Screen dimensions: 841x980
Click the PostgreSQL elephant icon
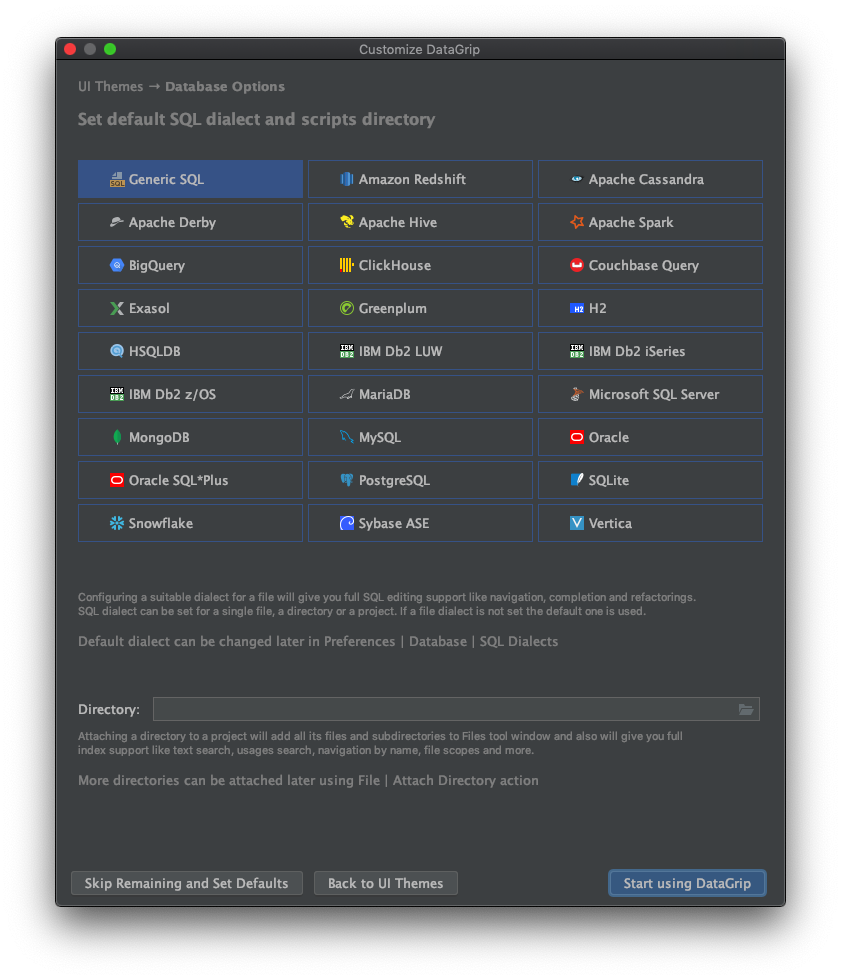pos(347,480)
